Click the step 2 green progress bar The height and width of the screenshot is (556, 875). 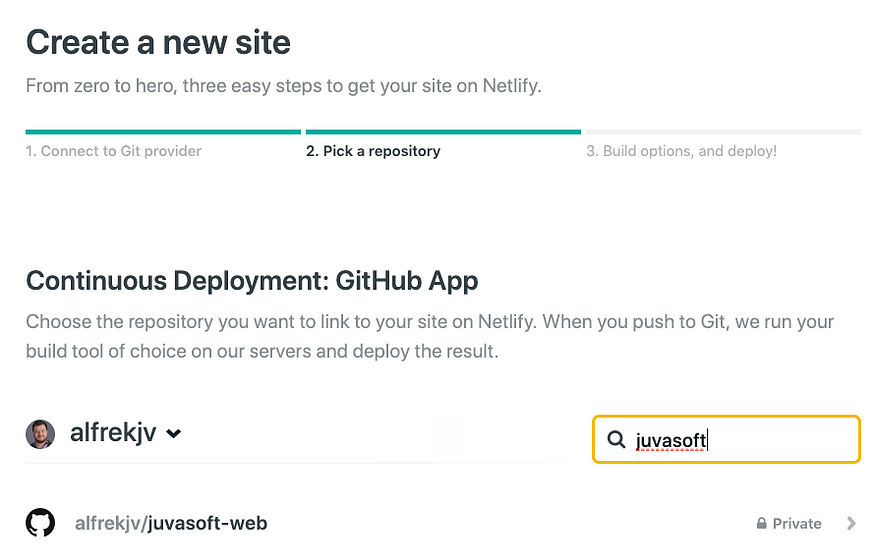[x=443, y=132]
